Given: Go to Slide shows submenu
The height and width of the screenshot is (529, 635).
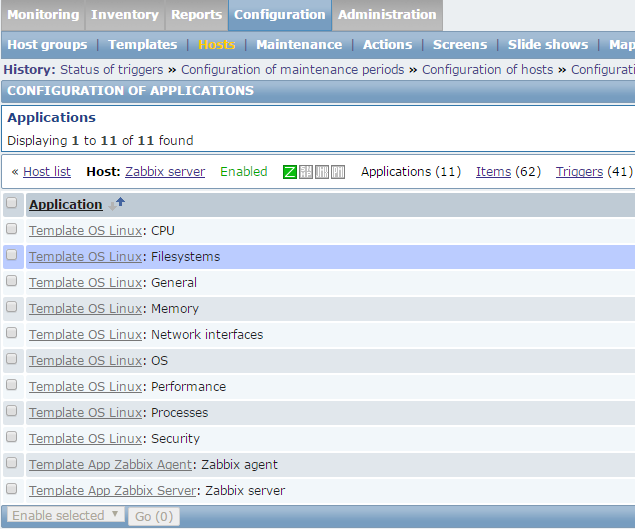Looking at the screenshot, I should 548,45.
